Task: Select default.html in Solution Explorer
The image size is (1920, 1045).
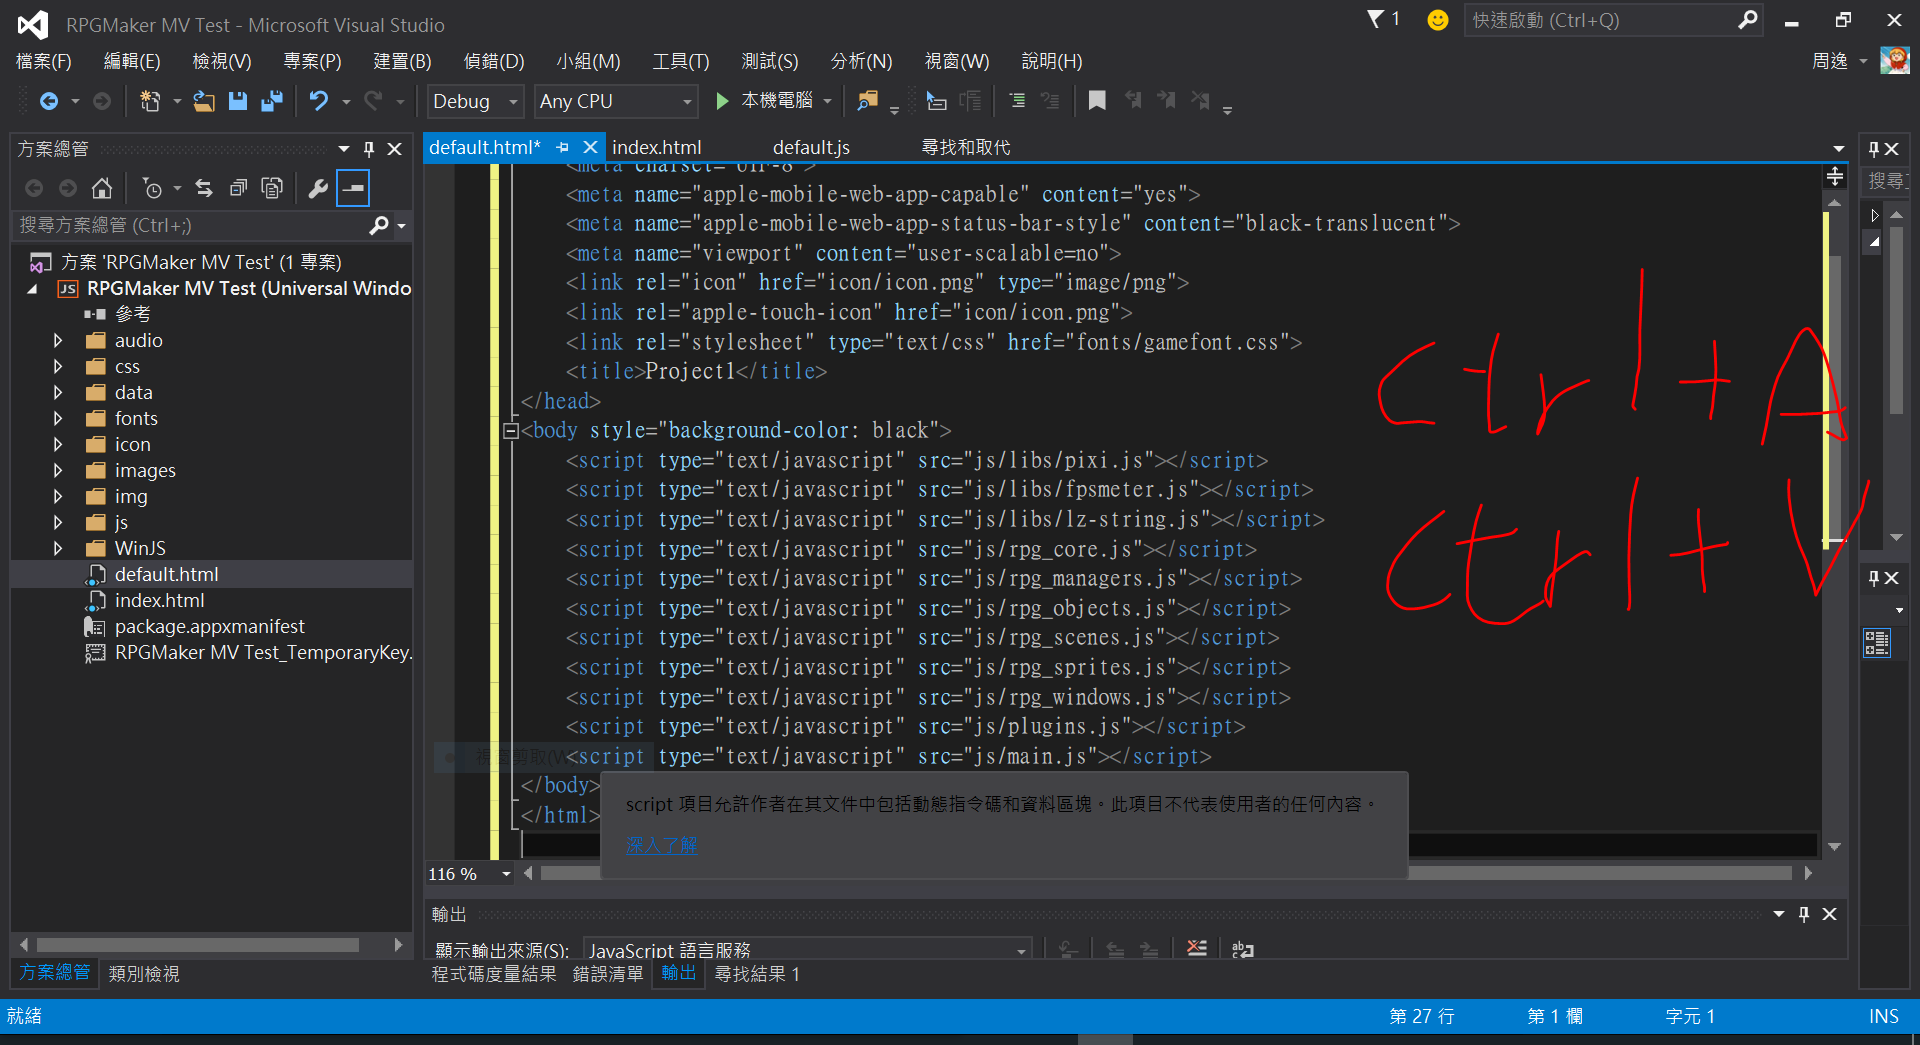Action: [x=167, y=575]
